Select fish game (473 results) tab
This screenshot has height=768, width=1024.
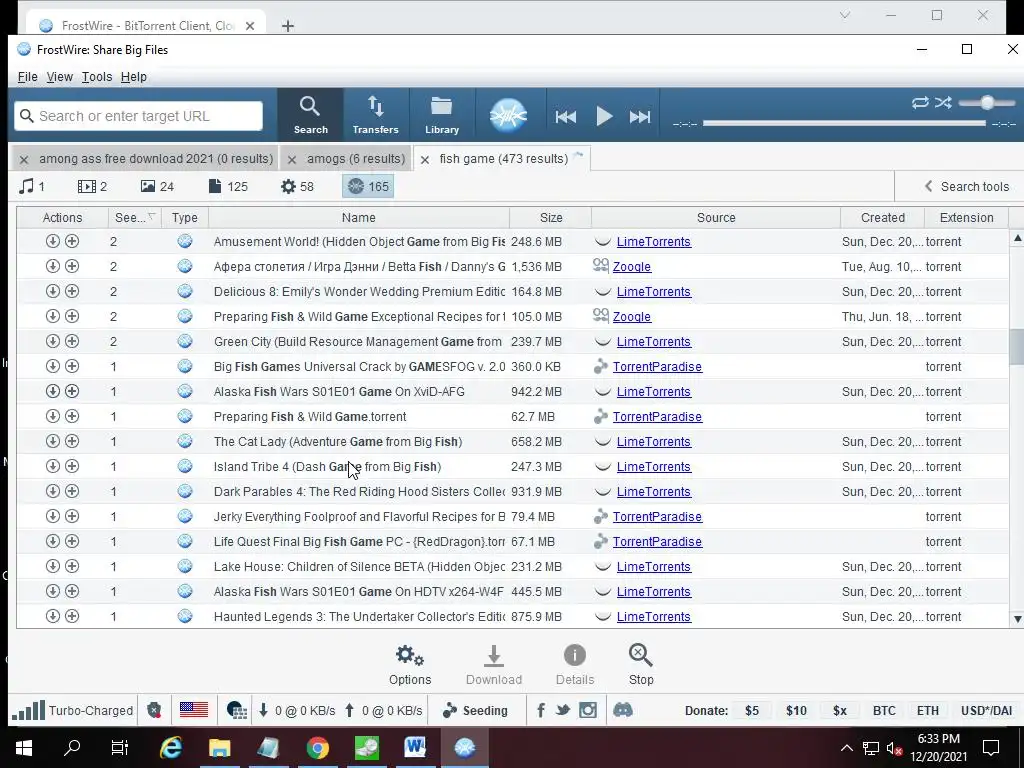click(504, 159)
